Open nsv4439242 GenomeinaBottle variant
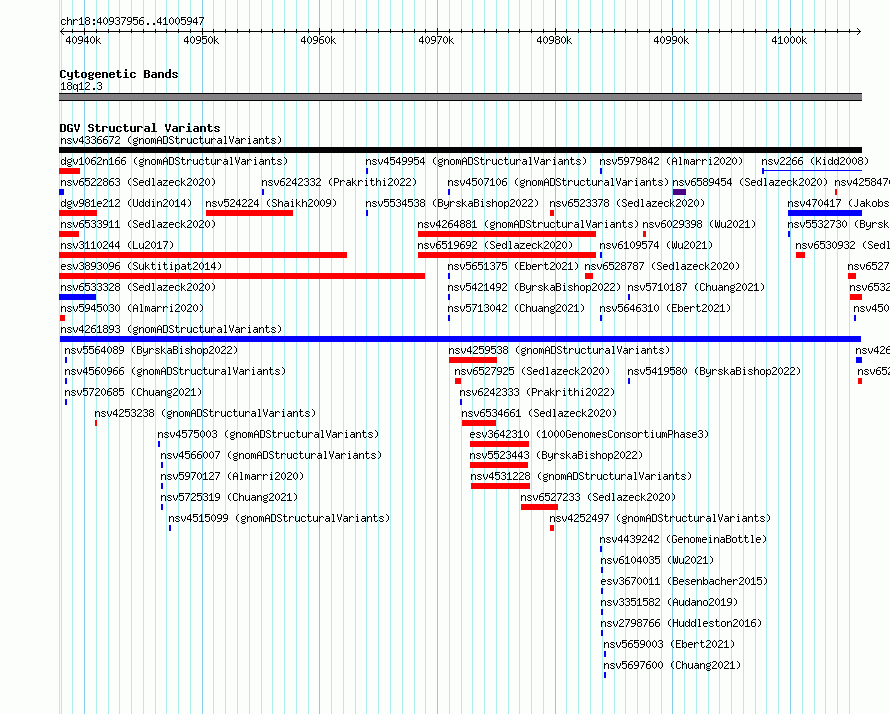 [x=683, y=539]
